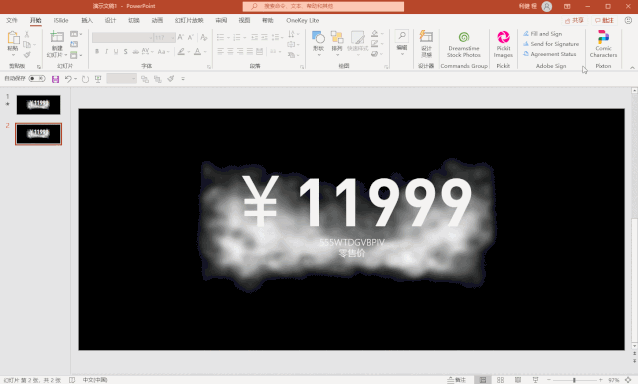The width and height of the screenshot is (638, 384).
Task: Open the font size dropdown
Action: click(x=173, y=38)
